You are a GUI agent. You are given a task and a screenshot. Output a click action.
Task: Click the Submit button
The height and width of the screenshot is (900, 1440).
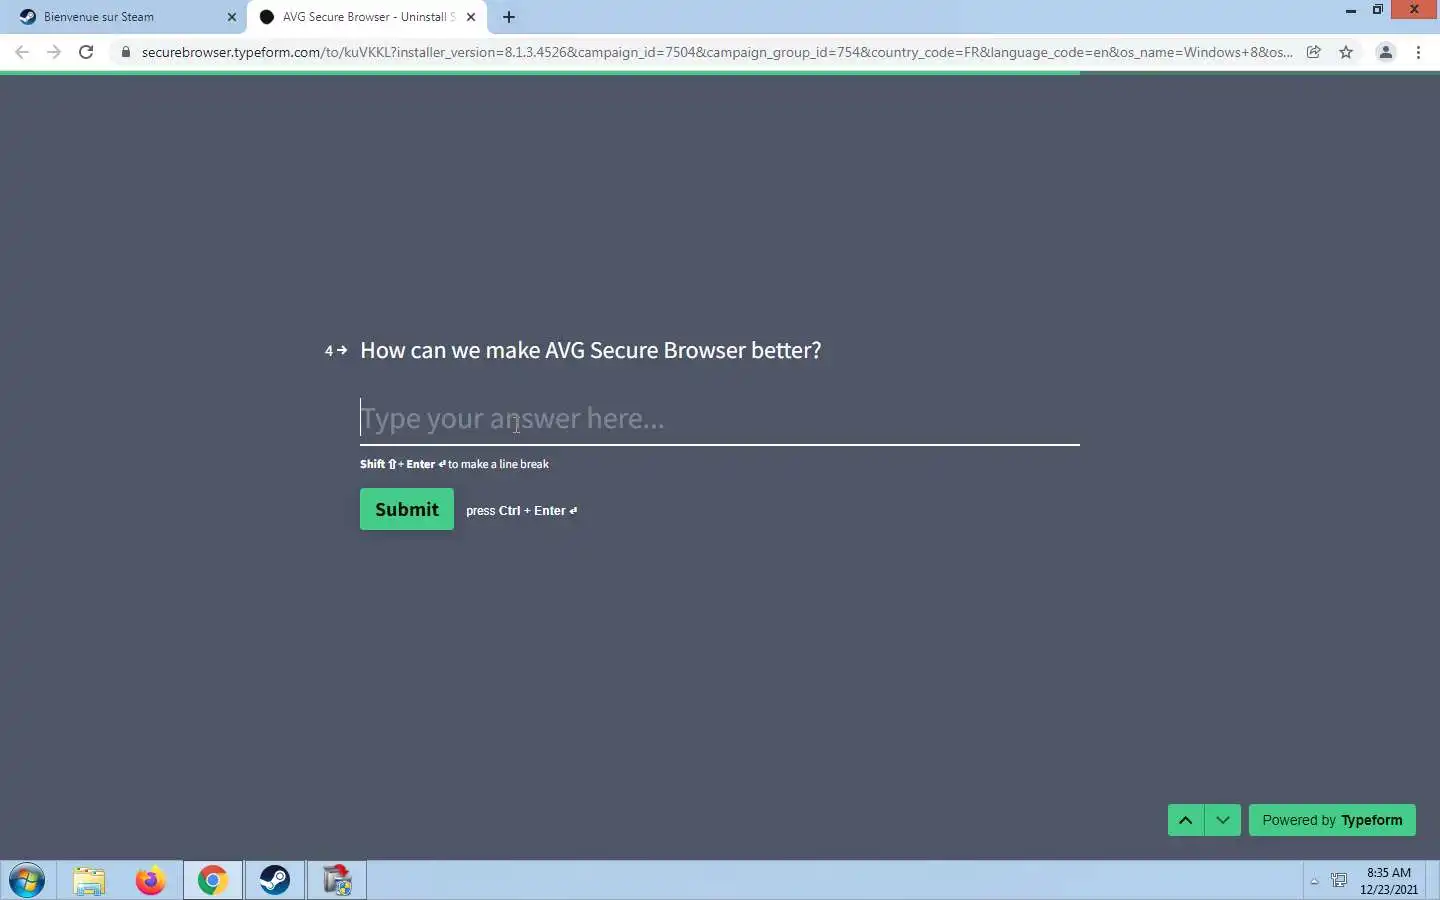pos(406,509)
